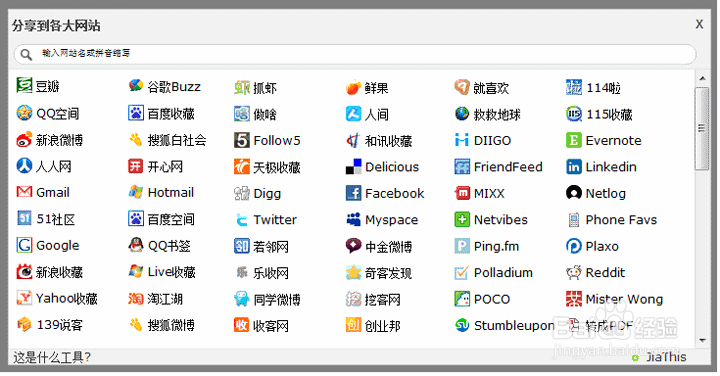Click the Gmail envelope icon
720x376 pixels.
pyautogui.click(x=24, y=192)
